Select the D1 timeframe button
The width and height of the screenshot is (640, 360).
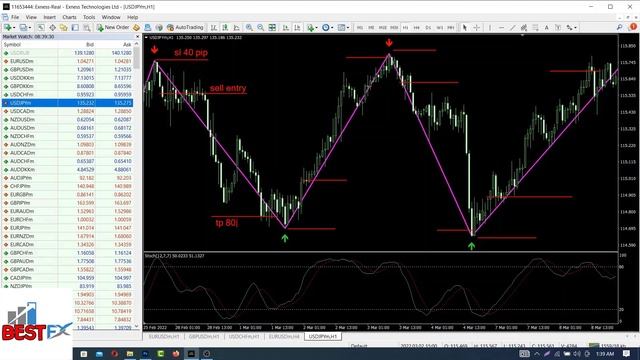[x=428, y=27]
